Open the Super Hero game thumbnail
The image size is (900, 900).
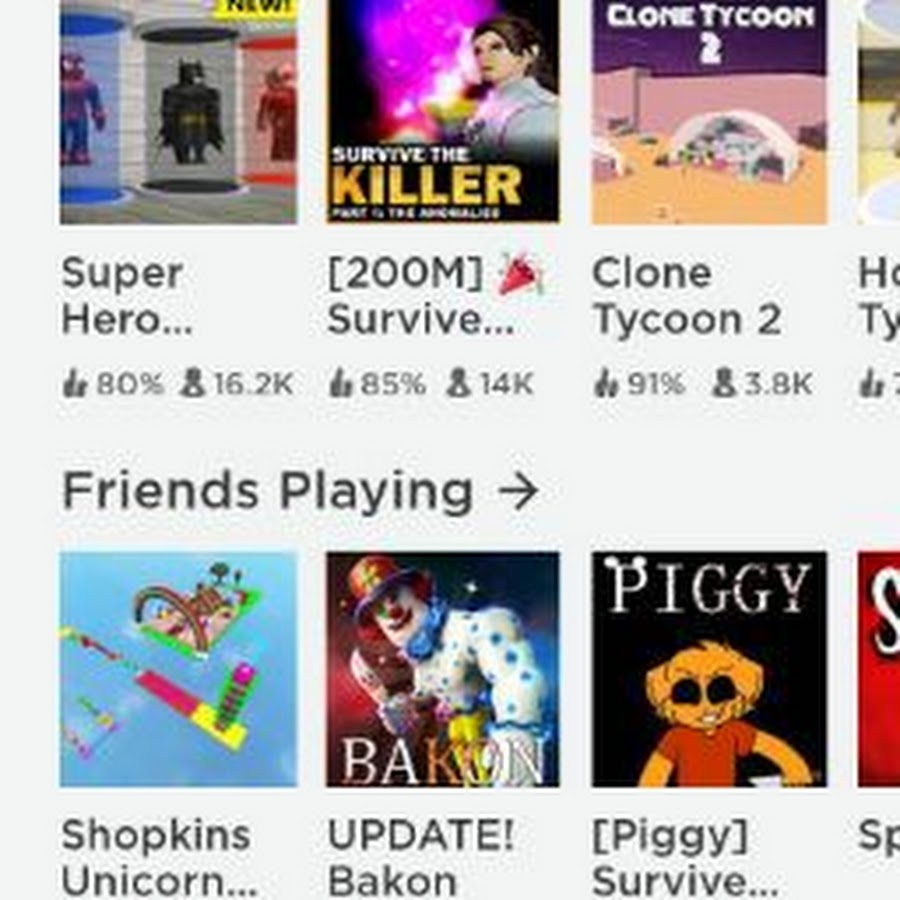coord(179,112)
